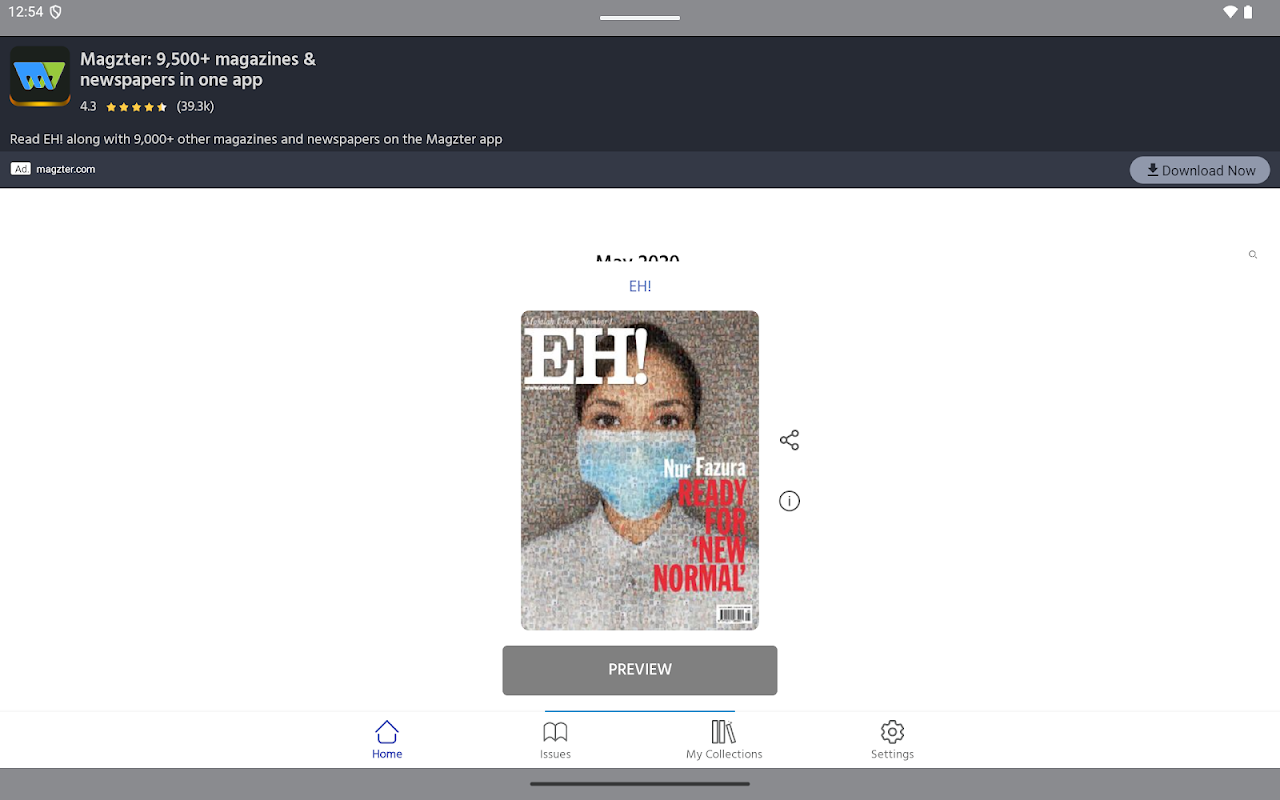Image resolution: width=1280 pixels, height=800 pixels.
Task: Tap the Download Now ad button
Action: click(x=1200, y=170)
